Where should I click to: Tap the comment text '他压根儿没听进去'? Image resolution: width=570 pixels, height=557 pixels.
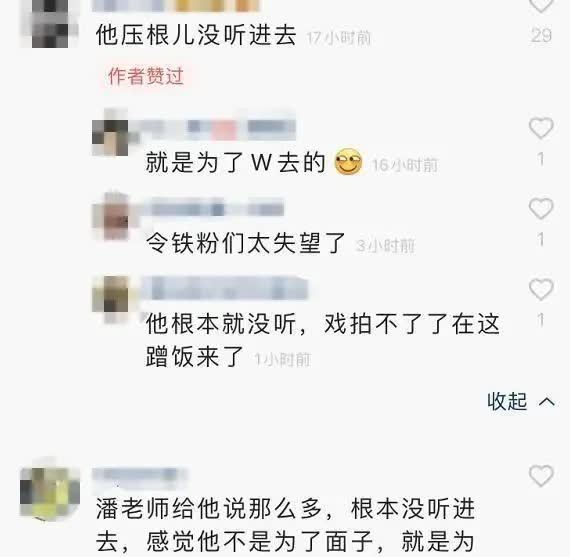coord(196,35)
